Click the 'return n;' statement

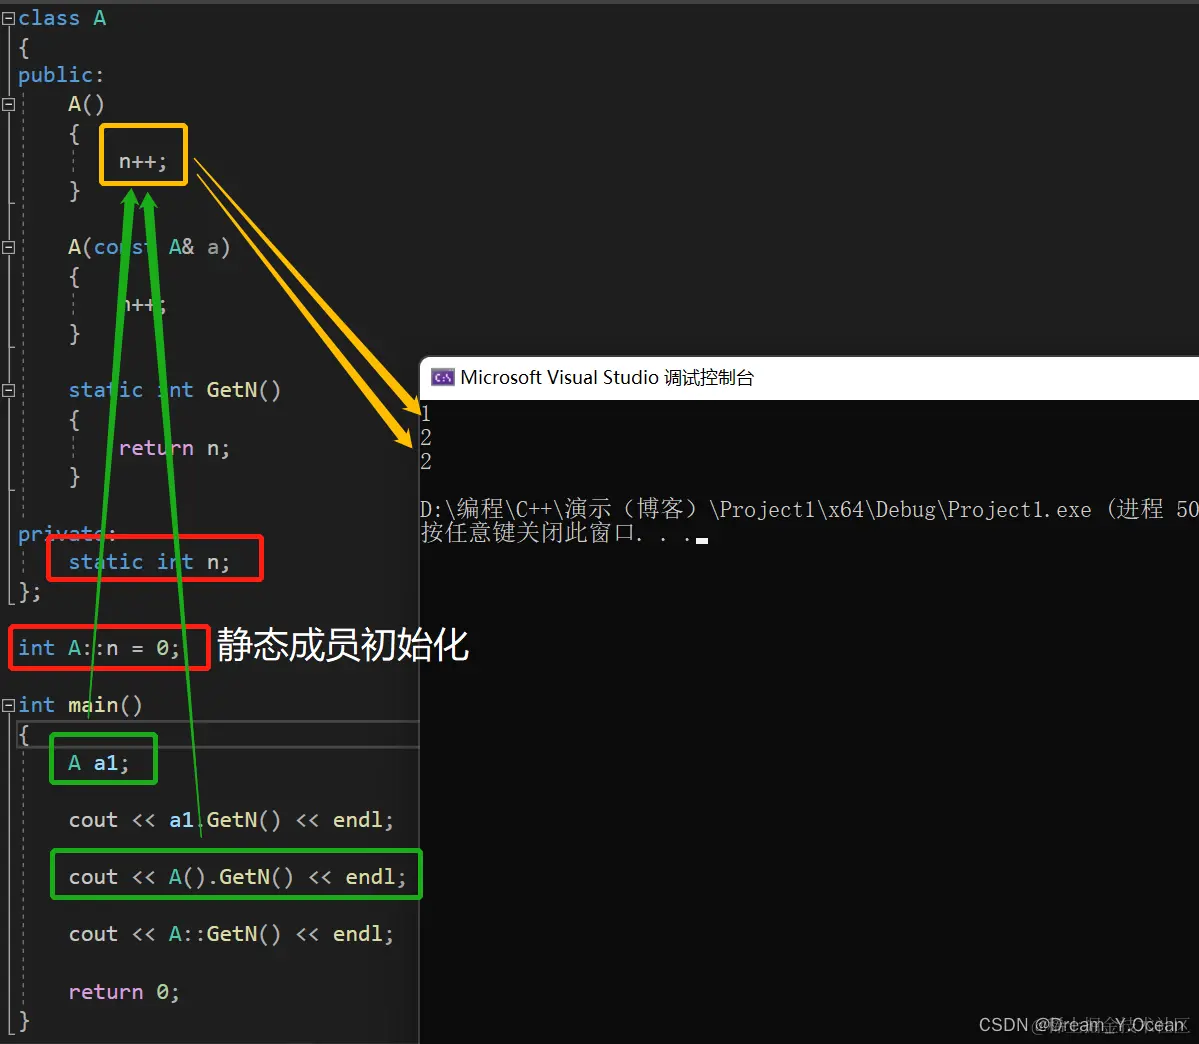[174, 448]
